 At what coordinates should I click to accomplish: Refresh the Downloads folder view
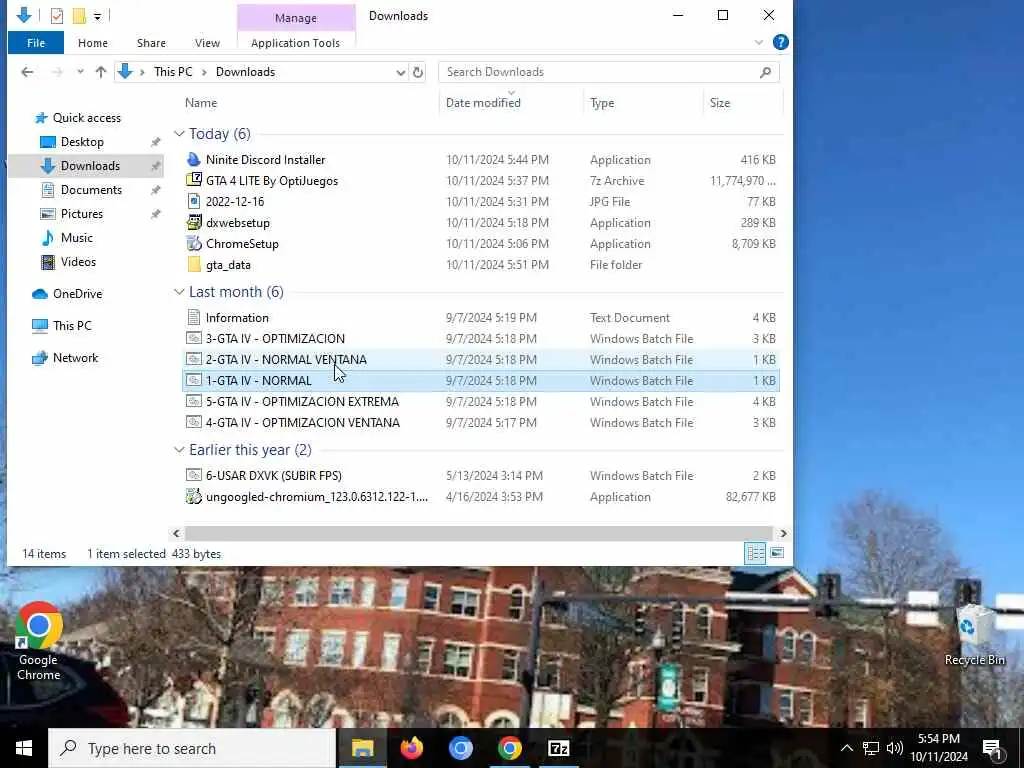418,72
